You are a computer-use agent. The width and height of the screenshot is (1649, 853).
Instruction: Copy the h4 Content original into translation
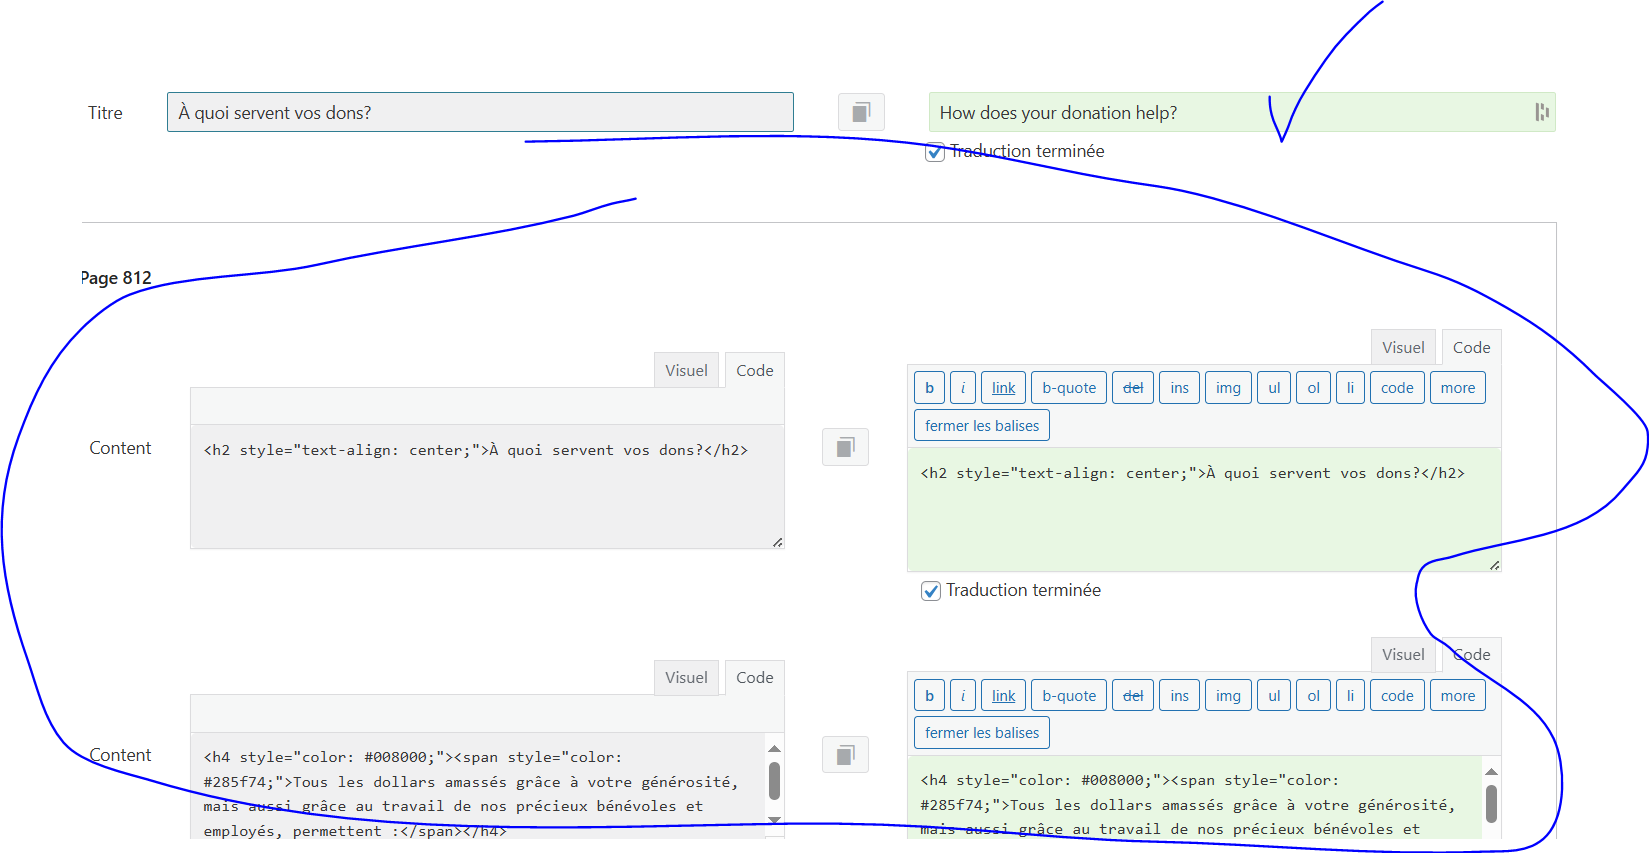845,755
